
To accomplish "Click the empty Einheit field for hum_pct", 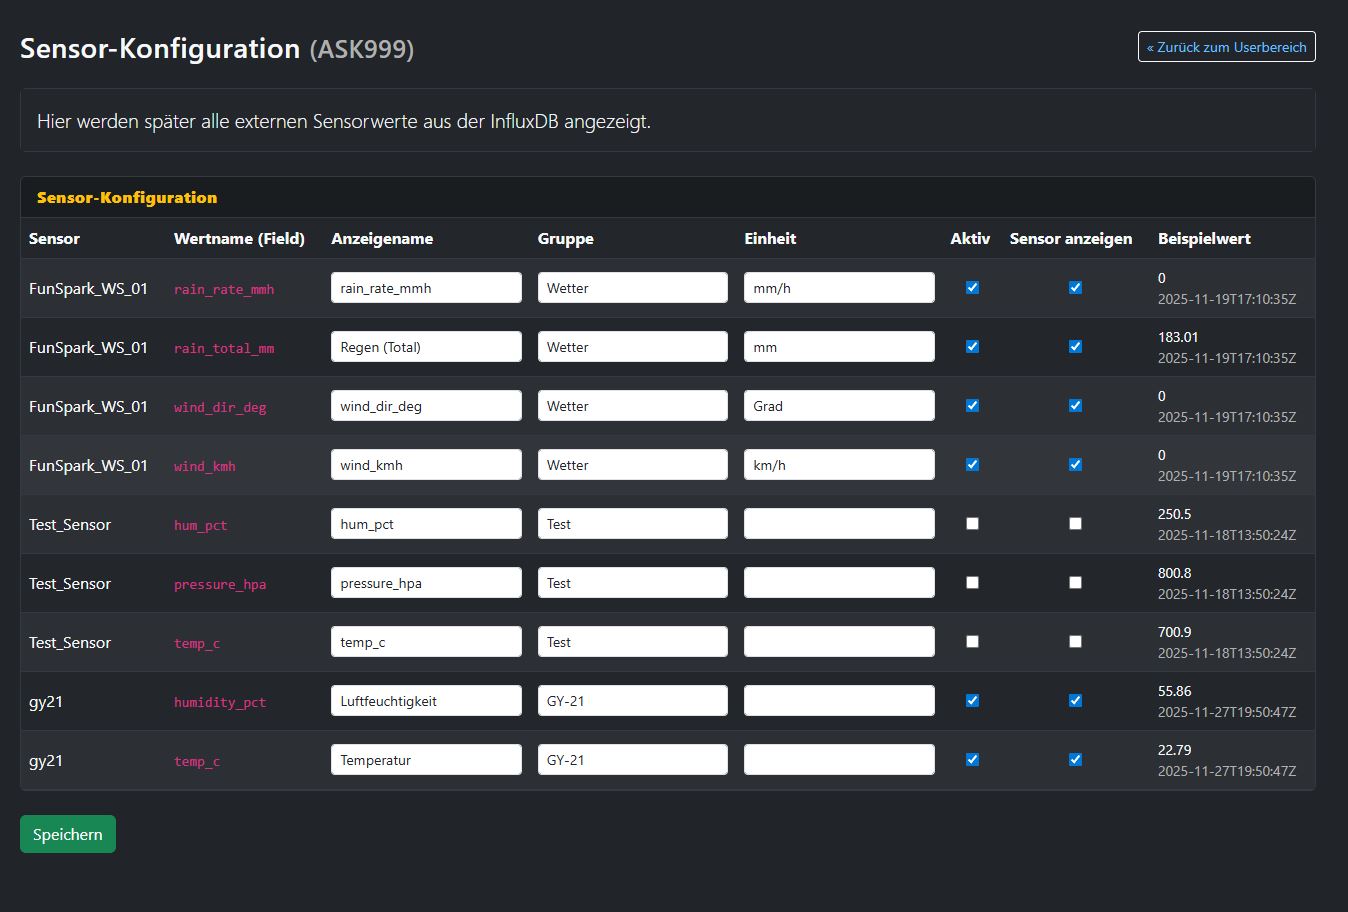I will click(x=839, y=524).
